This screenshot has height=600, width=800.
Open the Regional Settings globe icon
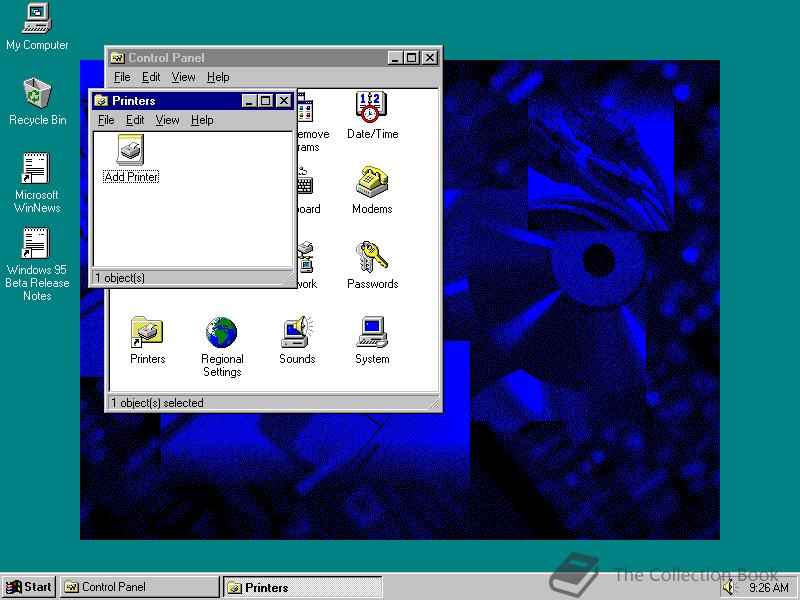(222, 332)
